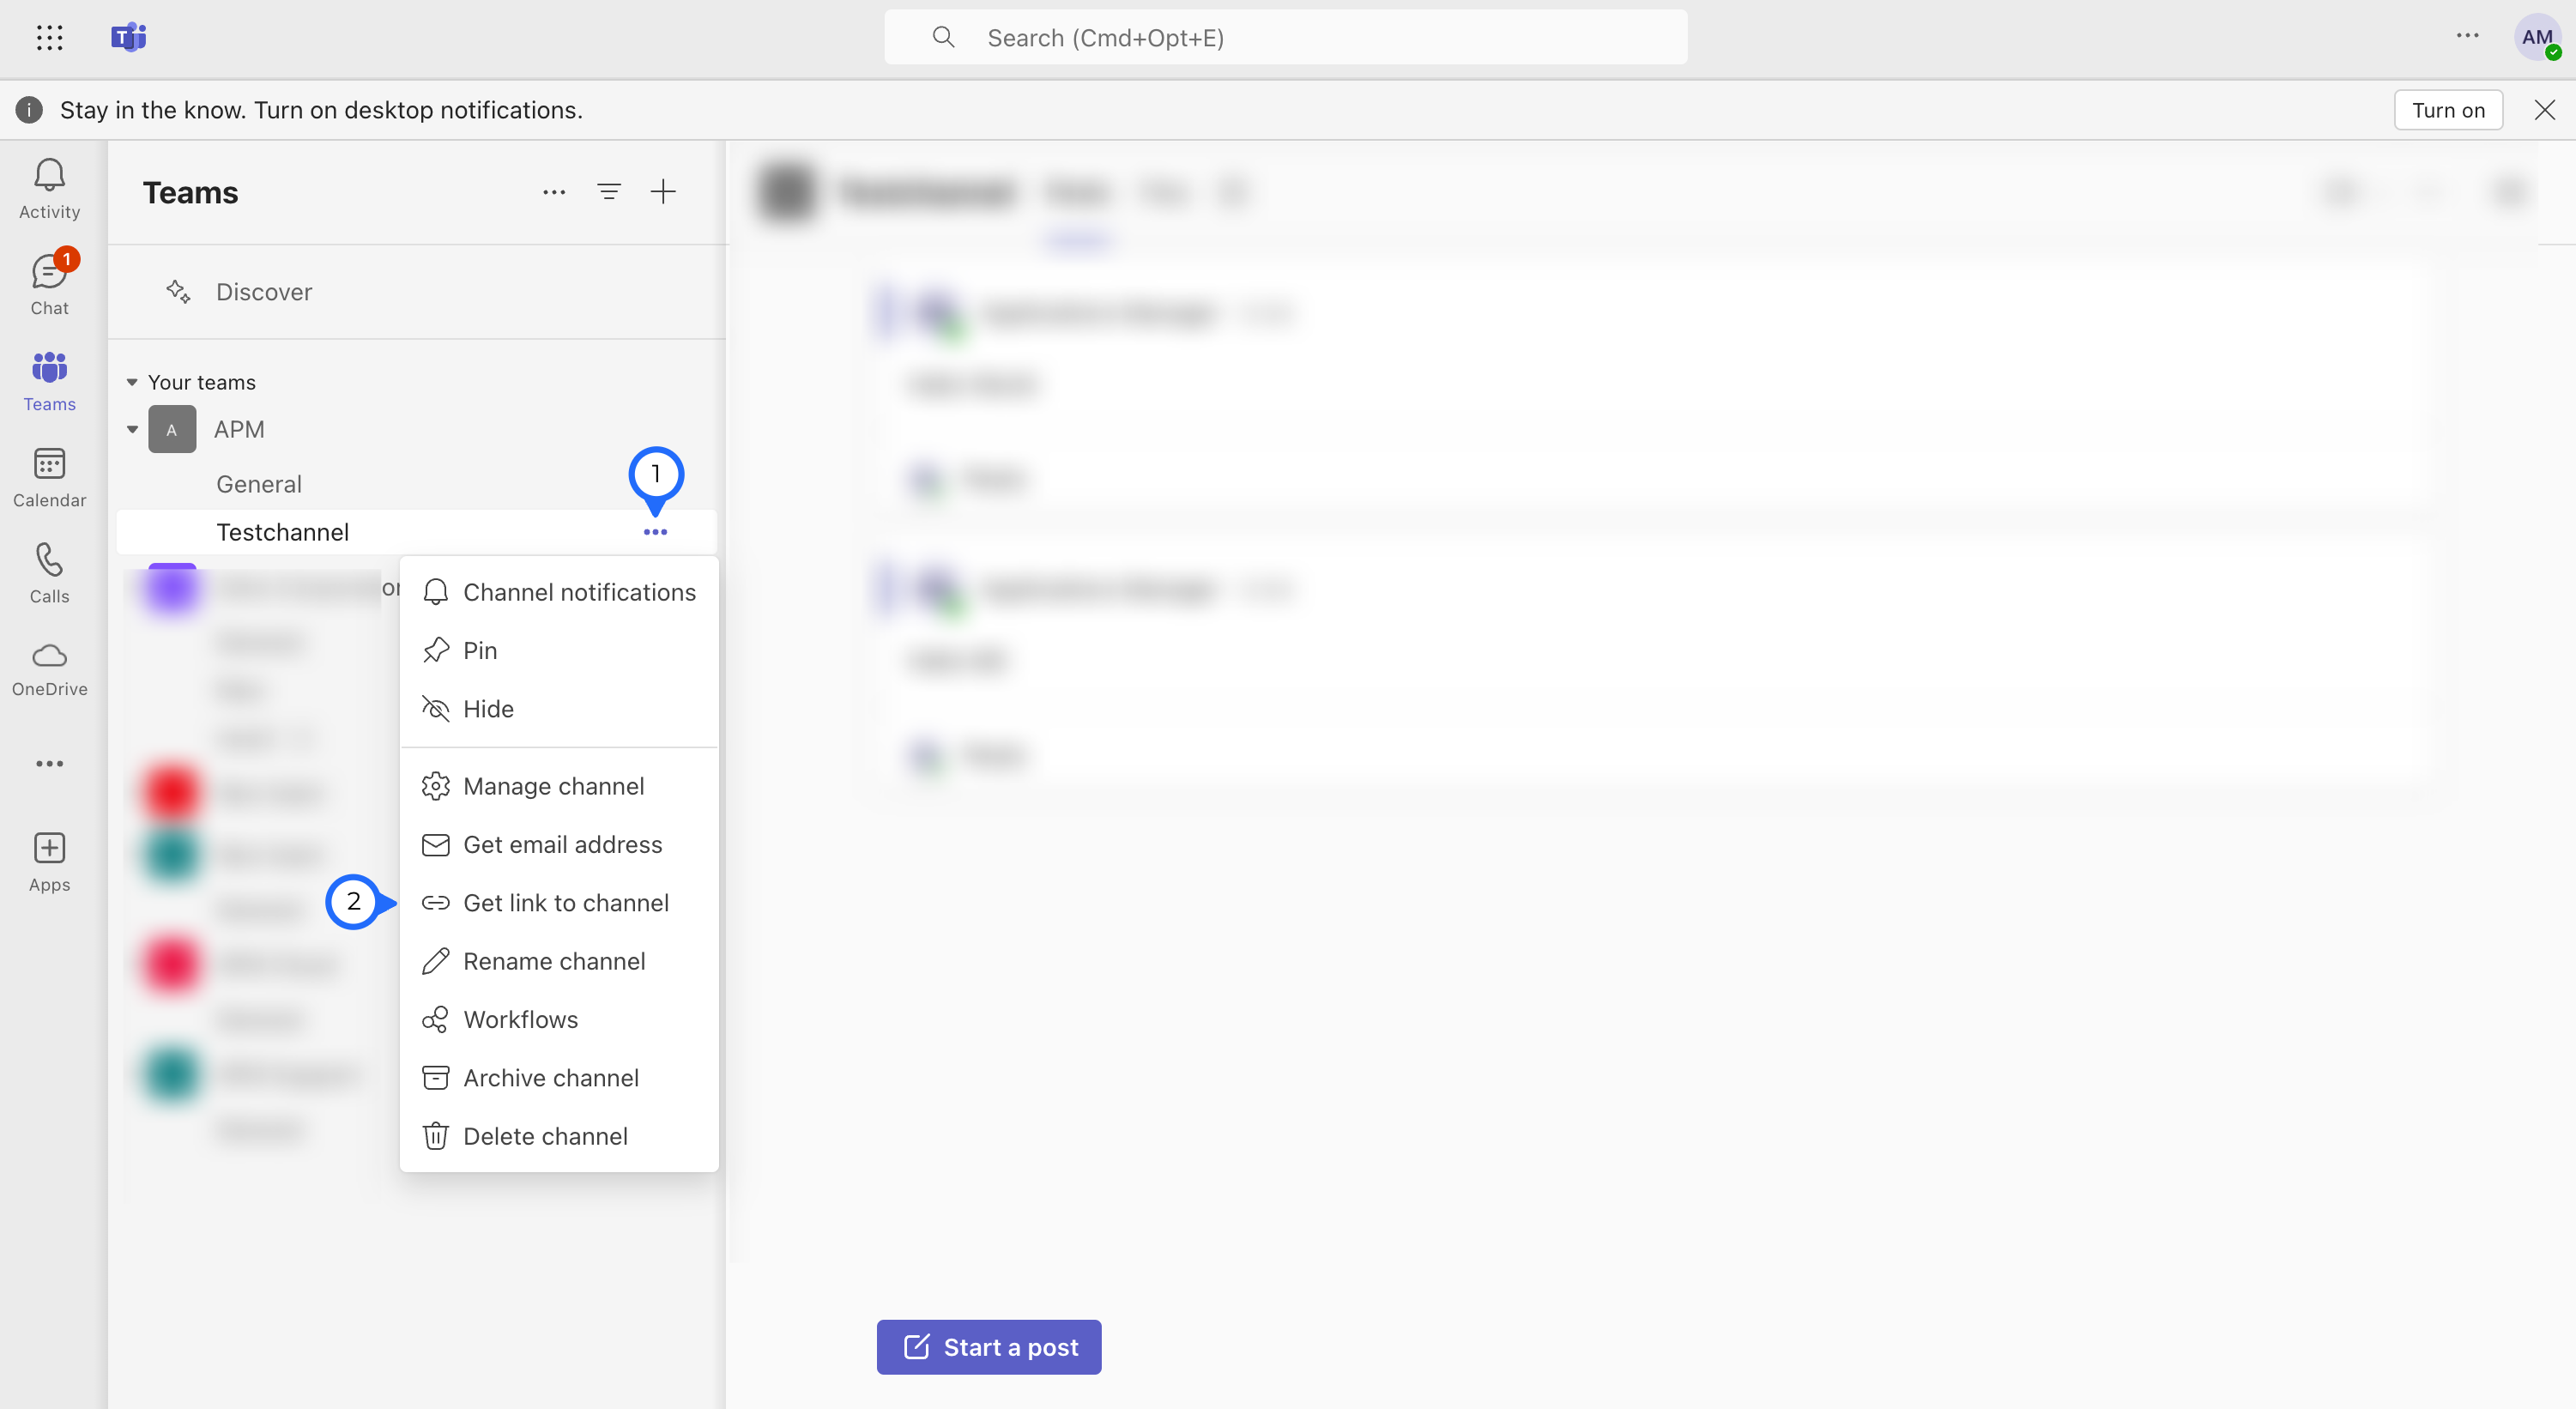
Task: Click into the Search field
Action: tap(1285, 38)
